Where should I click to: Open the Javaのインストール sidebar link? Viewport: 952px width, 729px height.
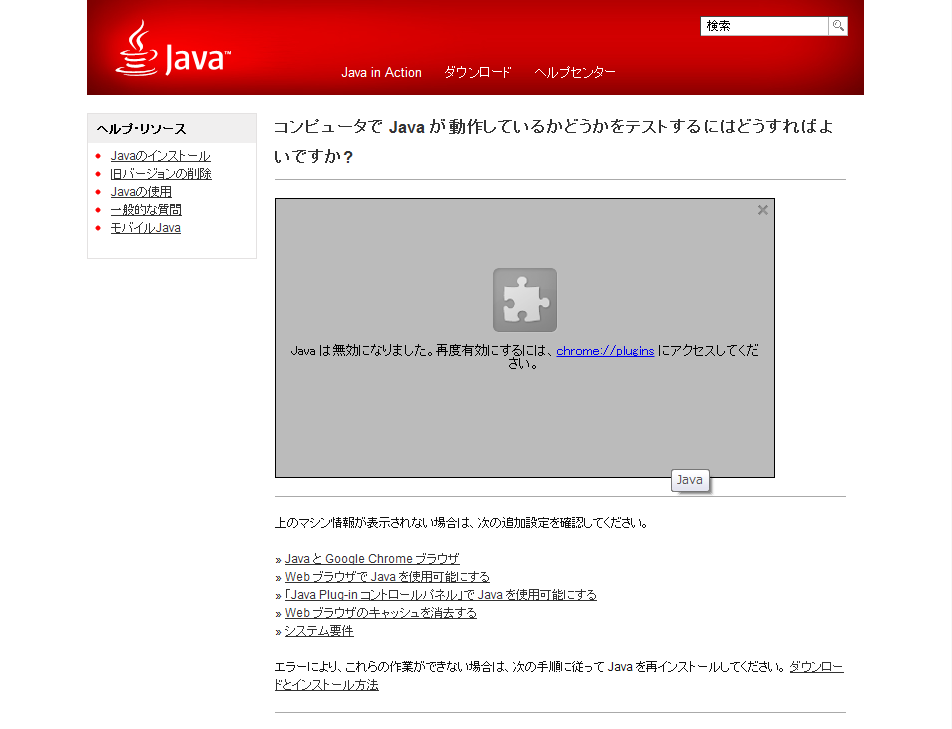coord(160,156)
